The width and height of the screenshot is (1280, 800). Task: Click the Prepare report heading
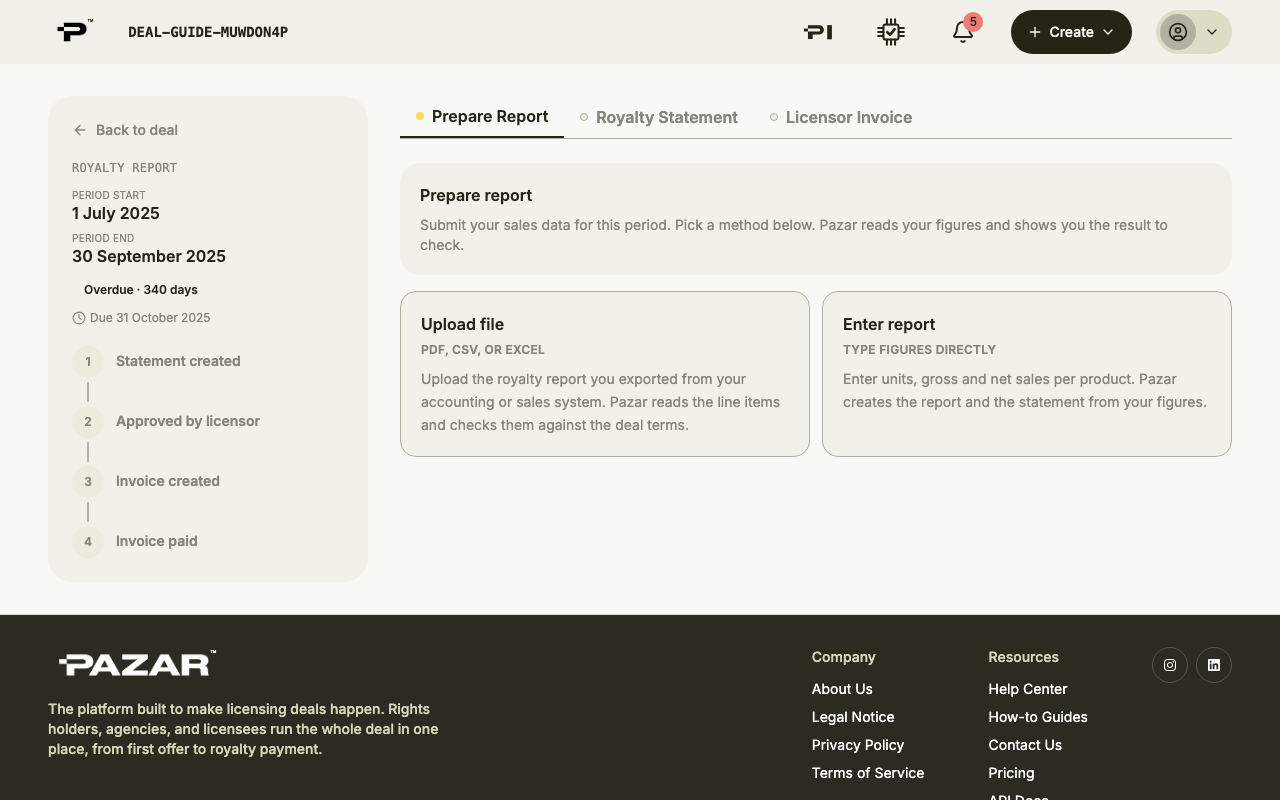pyautogui.click(x=476, y=195)
